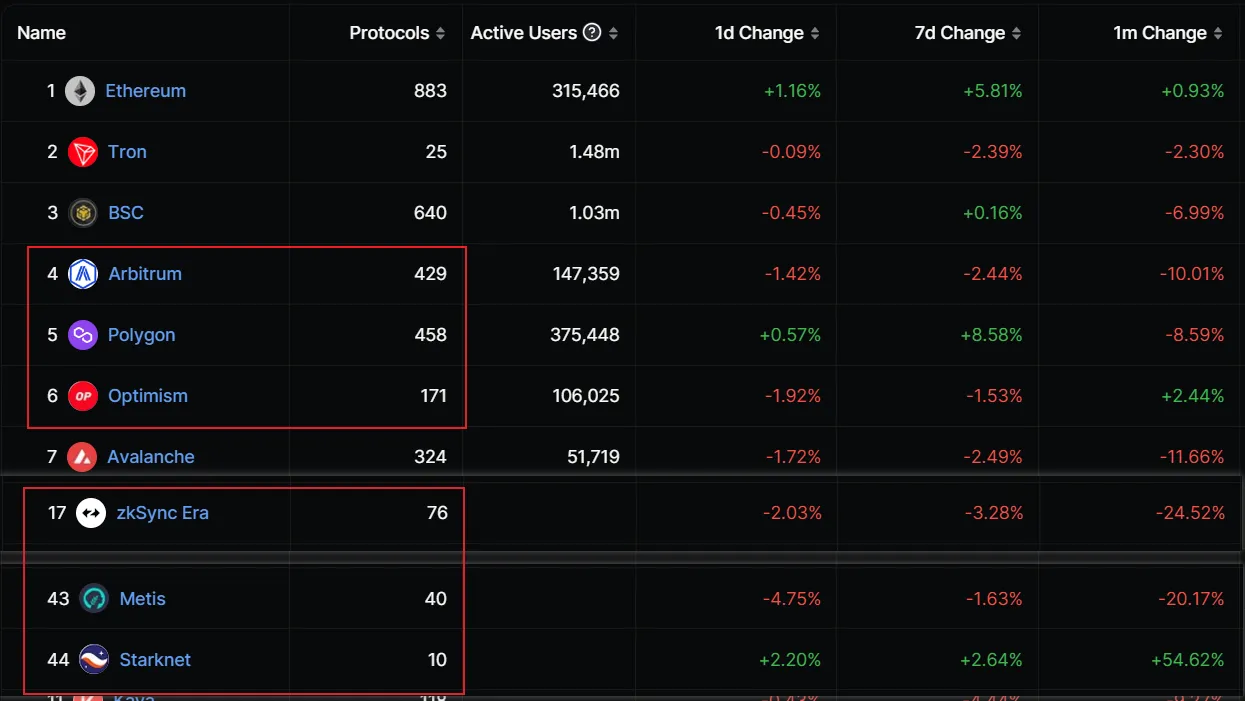Screen dimensions: 1245x701
Task: Click the BSC chain logo icon
Action: 83,213
